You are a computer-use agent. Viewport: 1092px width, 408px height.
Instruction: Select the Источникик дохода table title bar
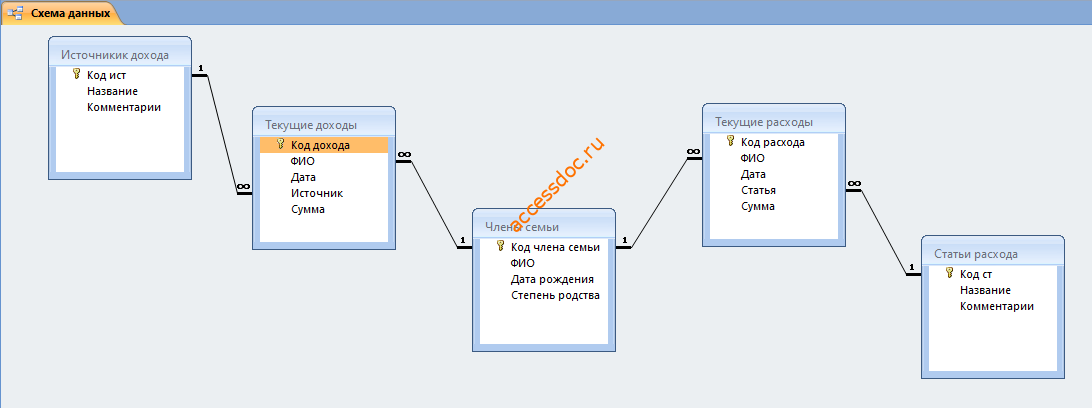[120, 54]
